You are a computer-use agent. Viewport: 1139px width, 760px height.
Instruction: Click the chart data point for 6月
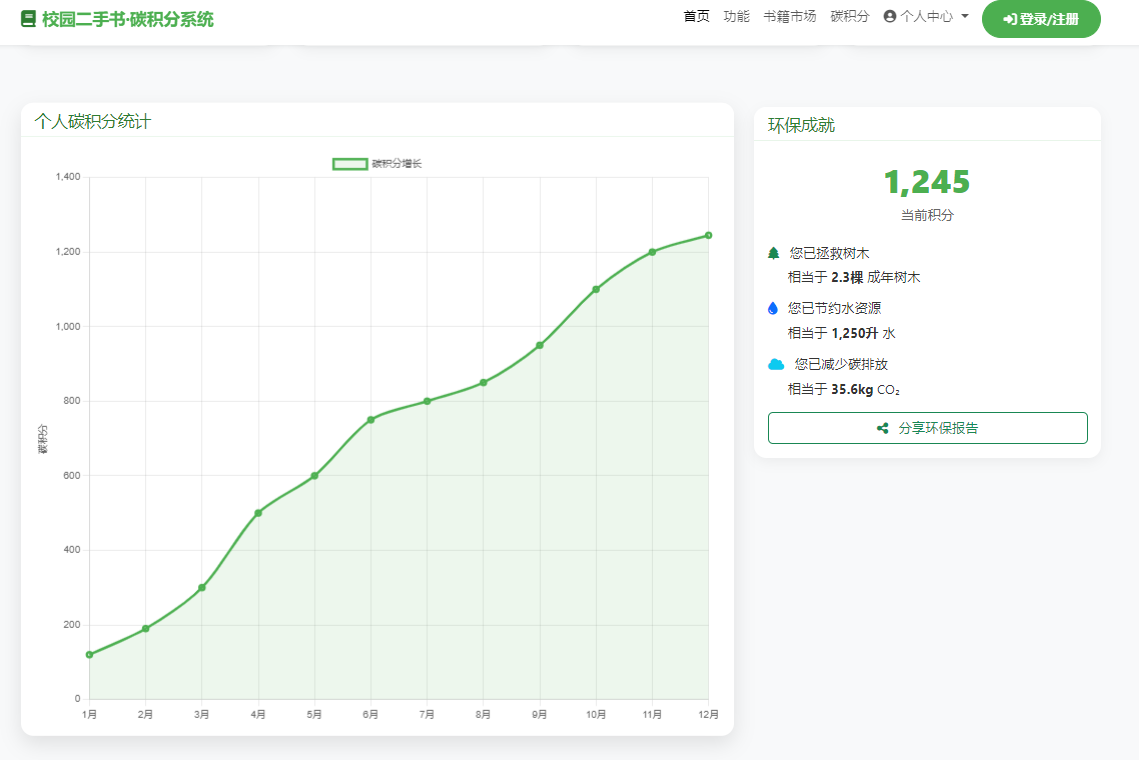coord(370,420)
